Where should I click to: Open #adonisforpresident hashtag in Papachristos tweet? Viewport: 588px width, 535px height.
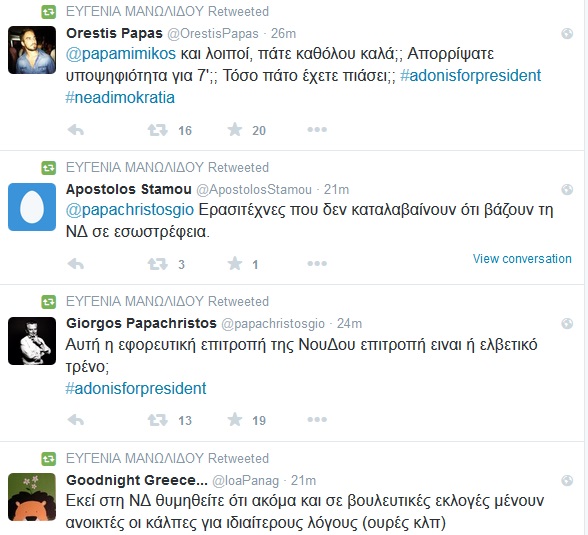pyautogui.click(x=136, y=388)
